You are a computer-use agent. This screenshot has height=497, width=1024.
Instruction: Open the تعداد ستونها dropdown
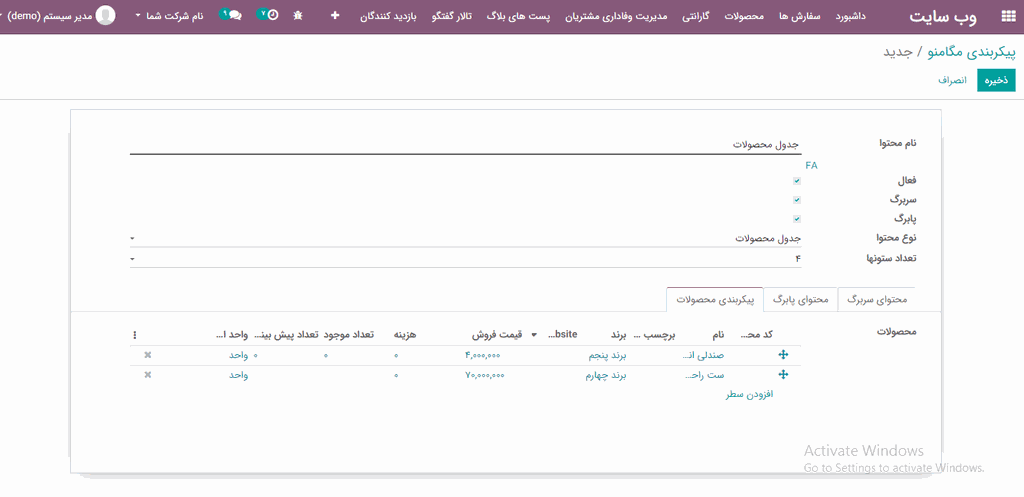[x=466, y=259]
